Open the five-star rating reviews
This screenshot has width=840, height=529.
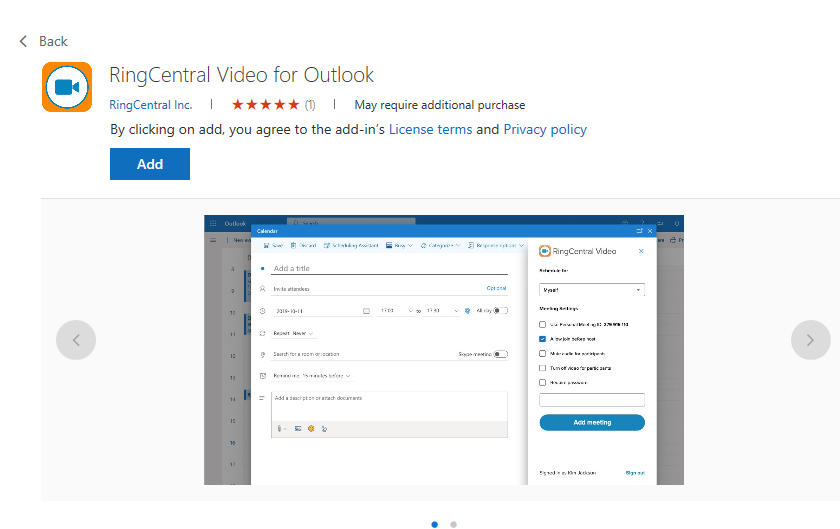point(273,105)
